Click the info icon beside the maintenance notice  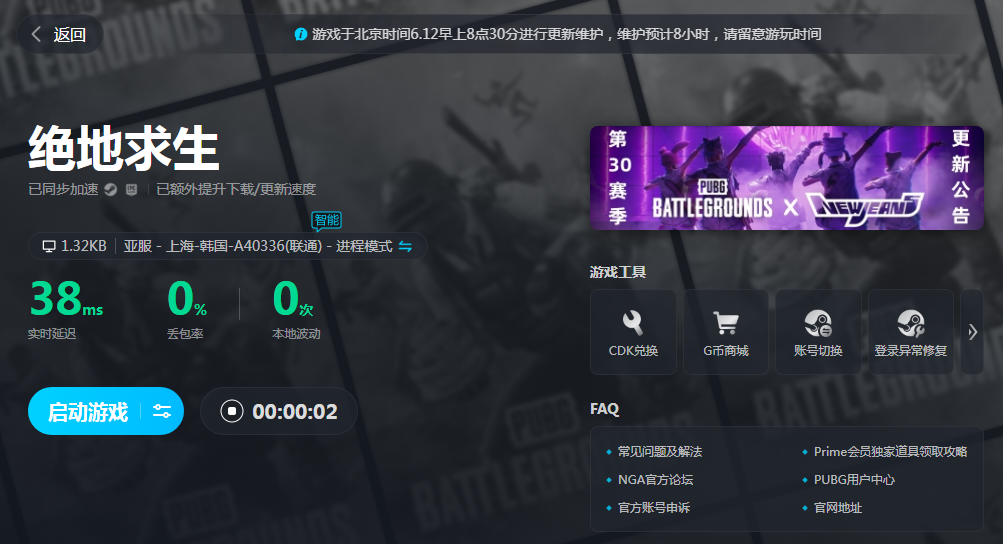(x=301, y=34)
